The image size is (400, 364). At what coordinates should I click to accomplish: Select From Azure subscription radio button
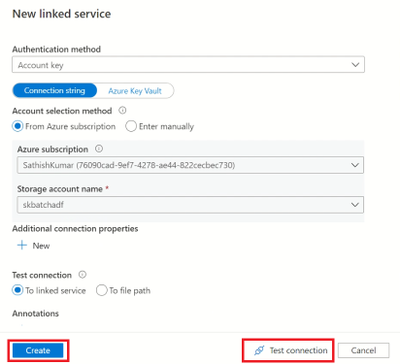pyautogui.click(x=18, y=126)
